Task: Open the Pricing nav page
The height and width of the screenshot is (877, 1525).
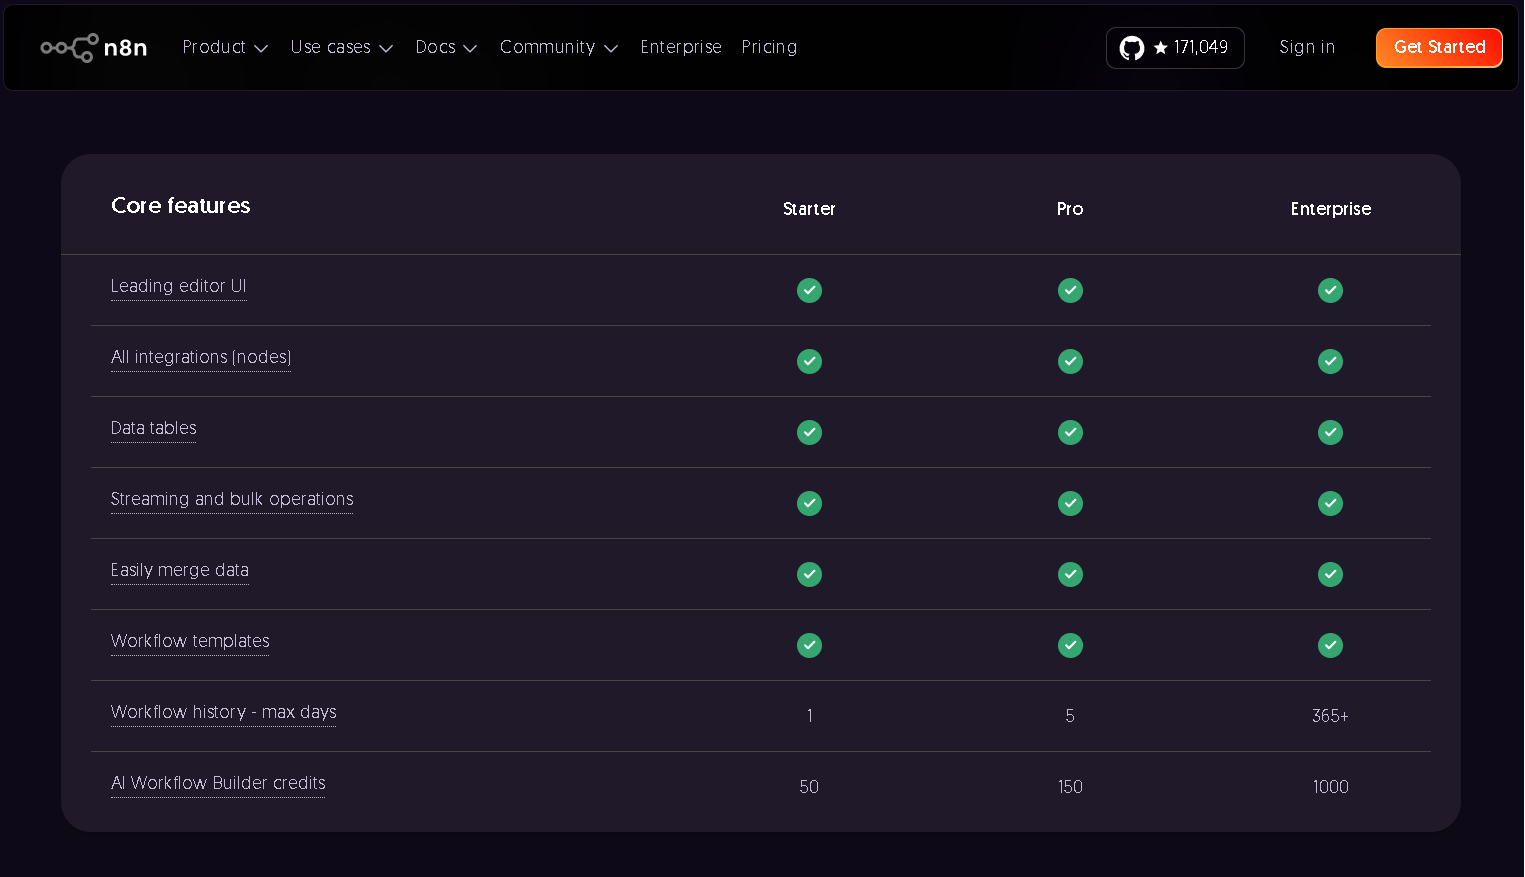Action: pos(769,47)
